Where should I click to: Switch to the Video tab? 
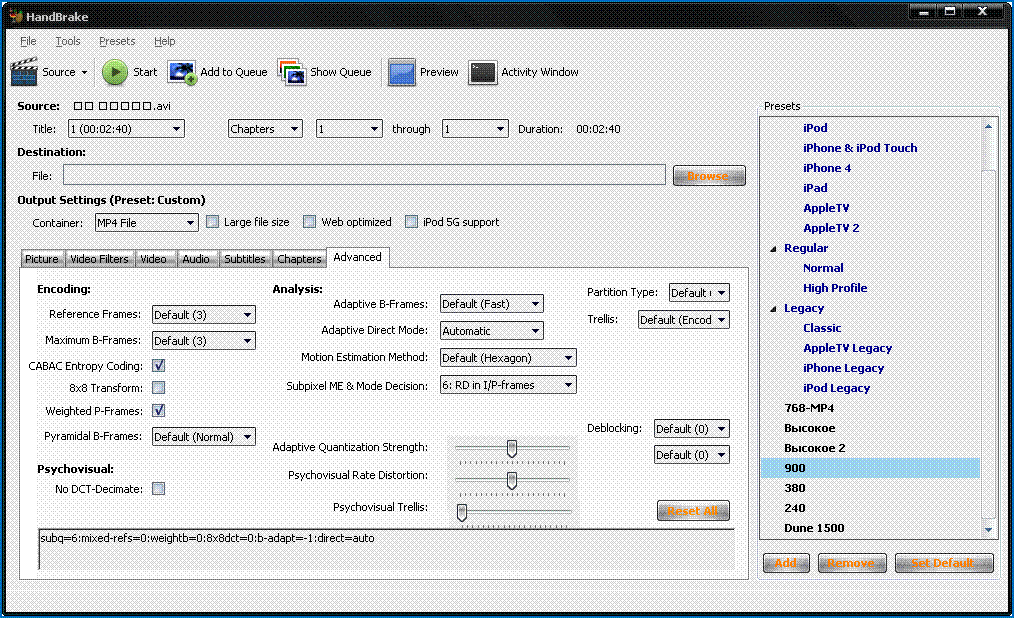coord(153,259)
